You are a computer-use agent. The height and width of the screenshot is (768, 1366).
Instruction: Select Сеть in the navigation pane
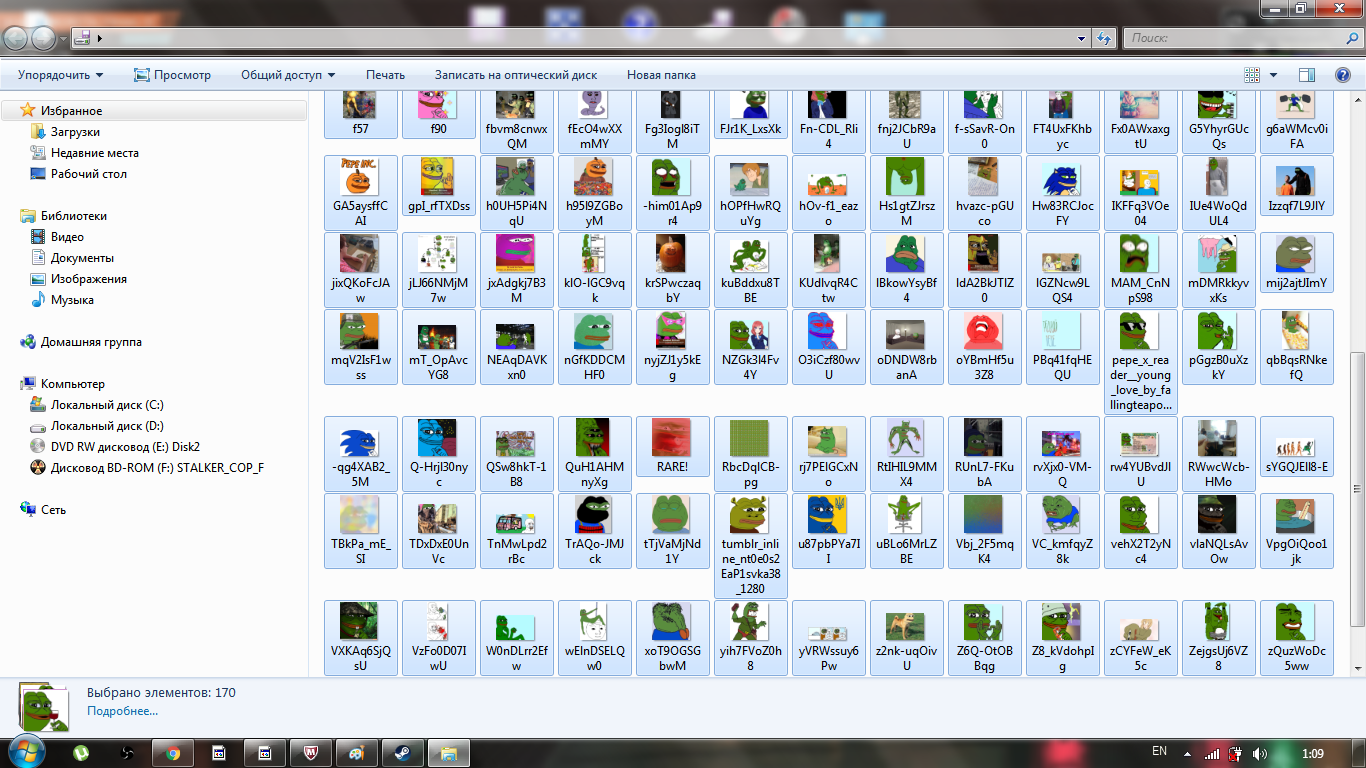point(53,510)
